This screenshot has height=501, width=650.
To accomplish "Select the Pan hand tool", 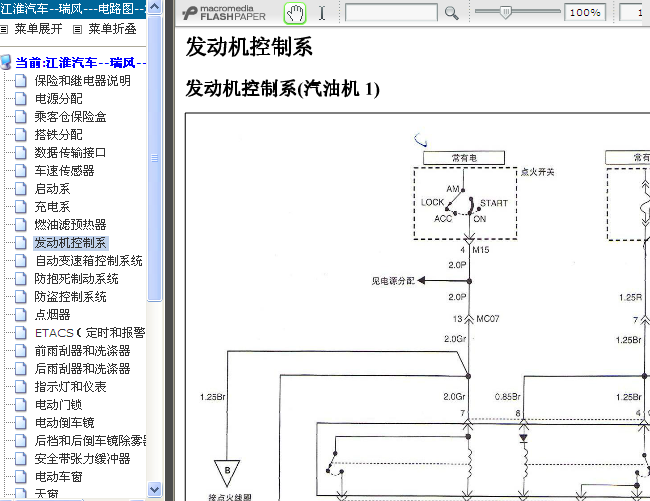I will click(295, 13).
